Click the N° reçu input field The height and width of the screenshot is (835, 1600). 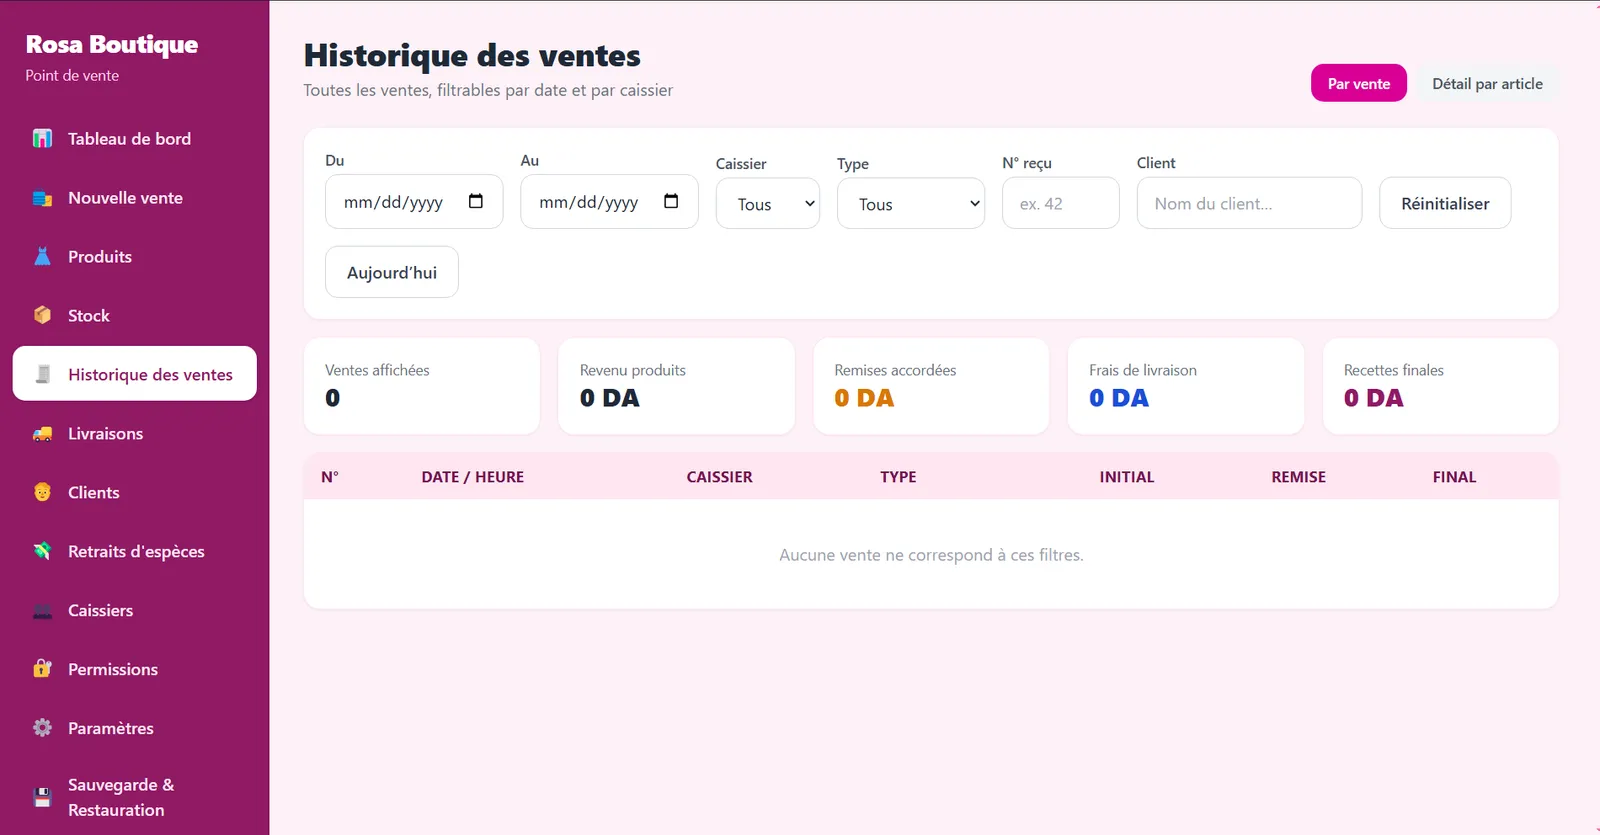tap(1061, 203)
